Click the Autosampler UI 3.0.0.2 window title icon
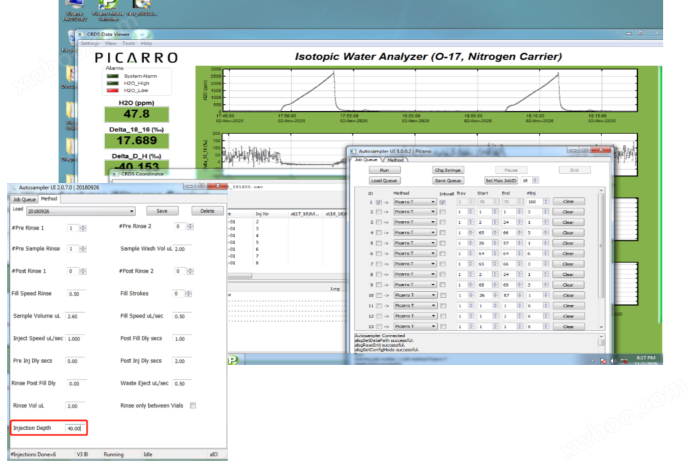This screenshot has height=471, width=699. pos(353,152)
